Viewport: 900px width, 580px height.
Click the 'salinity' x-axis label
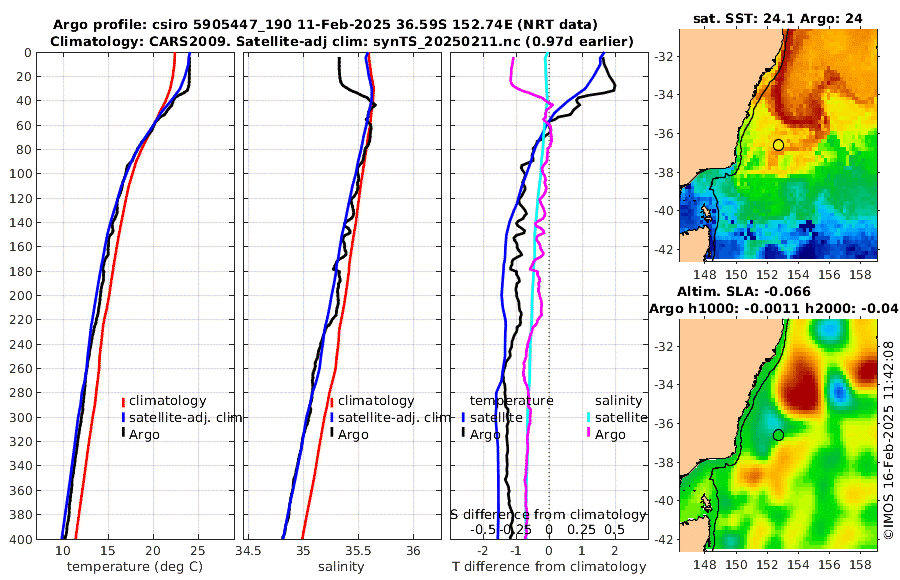point(341,566)
